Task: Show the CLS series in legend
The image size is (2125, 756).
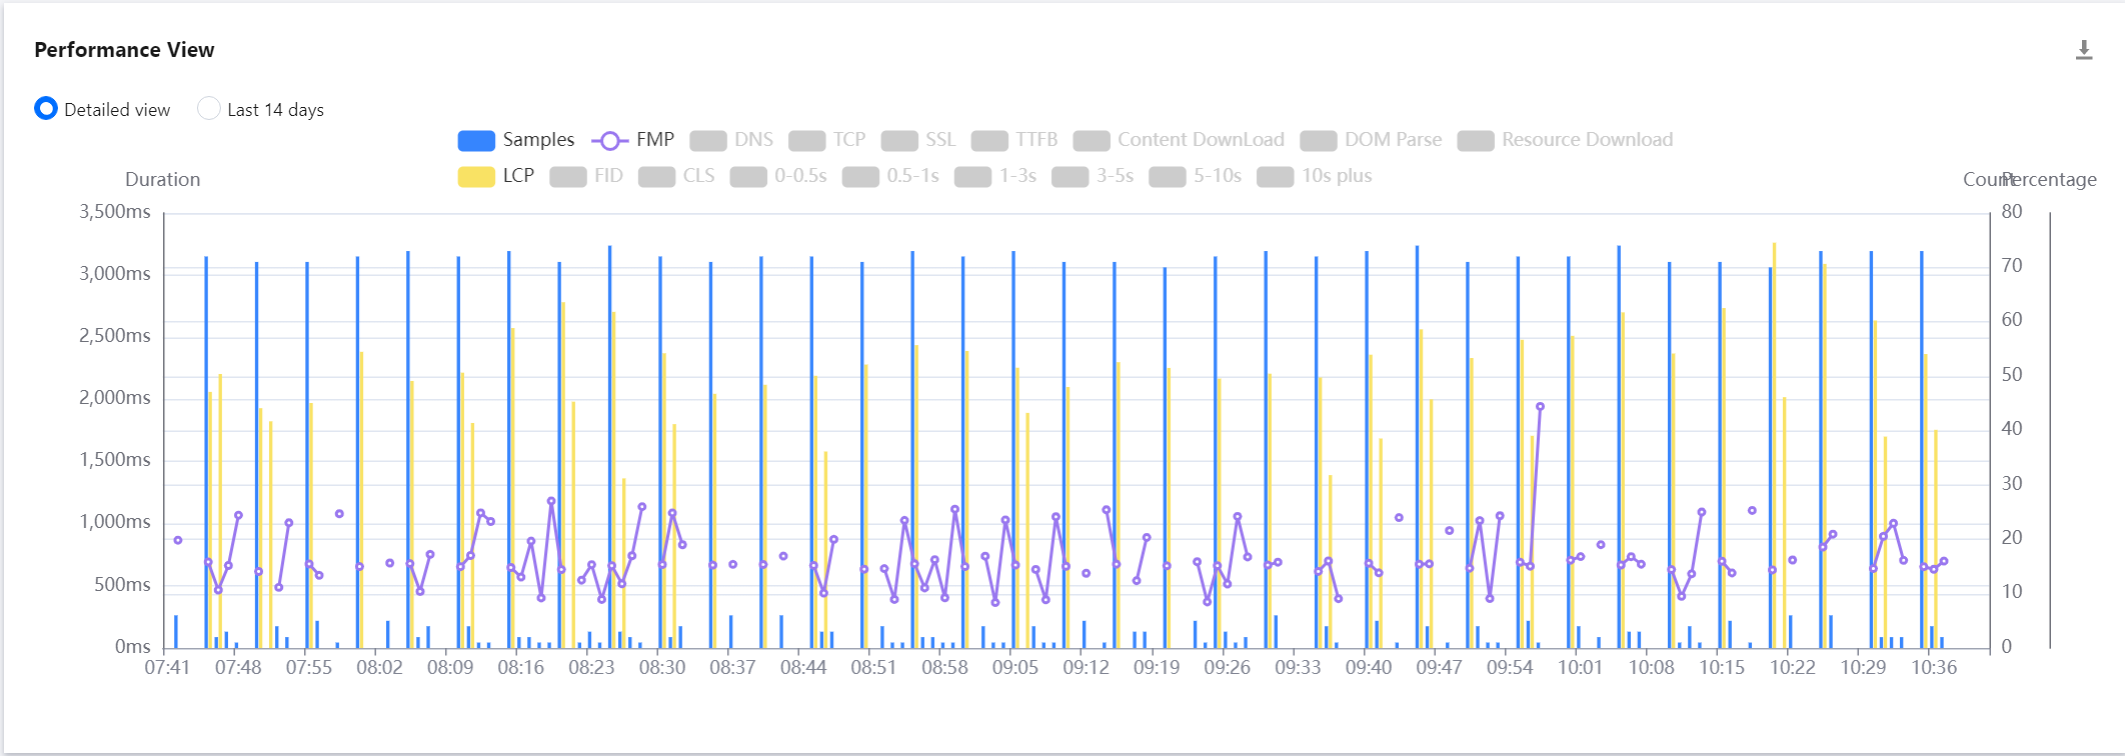Action: (x=676, y=176)
